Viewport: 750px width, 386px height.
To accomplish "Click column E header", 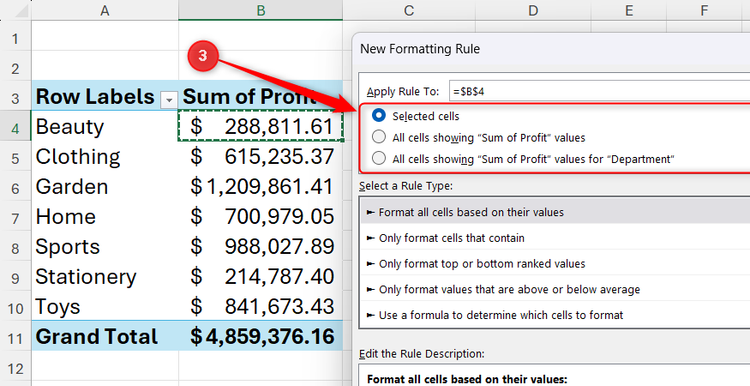I will [629, 10].
